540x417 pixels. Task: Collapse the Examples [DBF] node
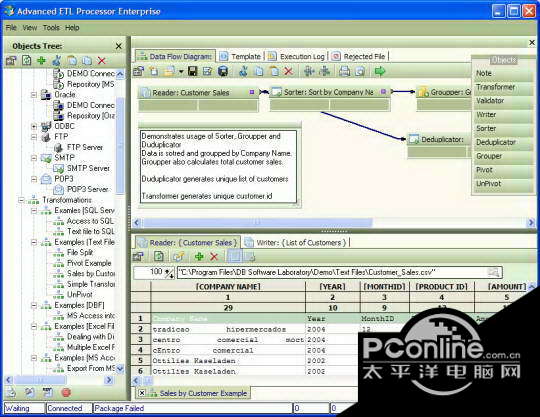[x=34, y=305]
